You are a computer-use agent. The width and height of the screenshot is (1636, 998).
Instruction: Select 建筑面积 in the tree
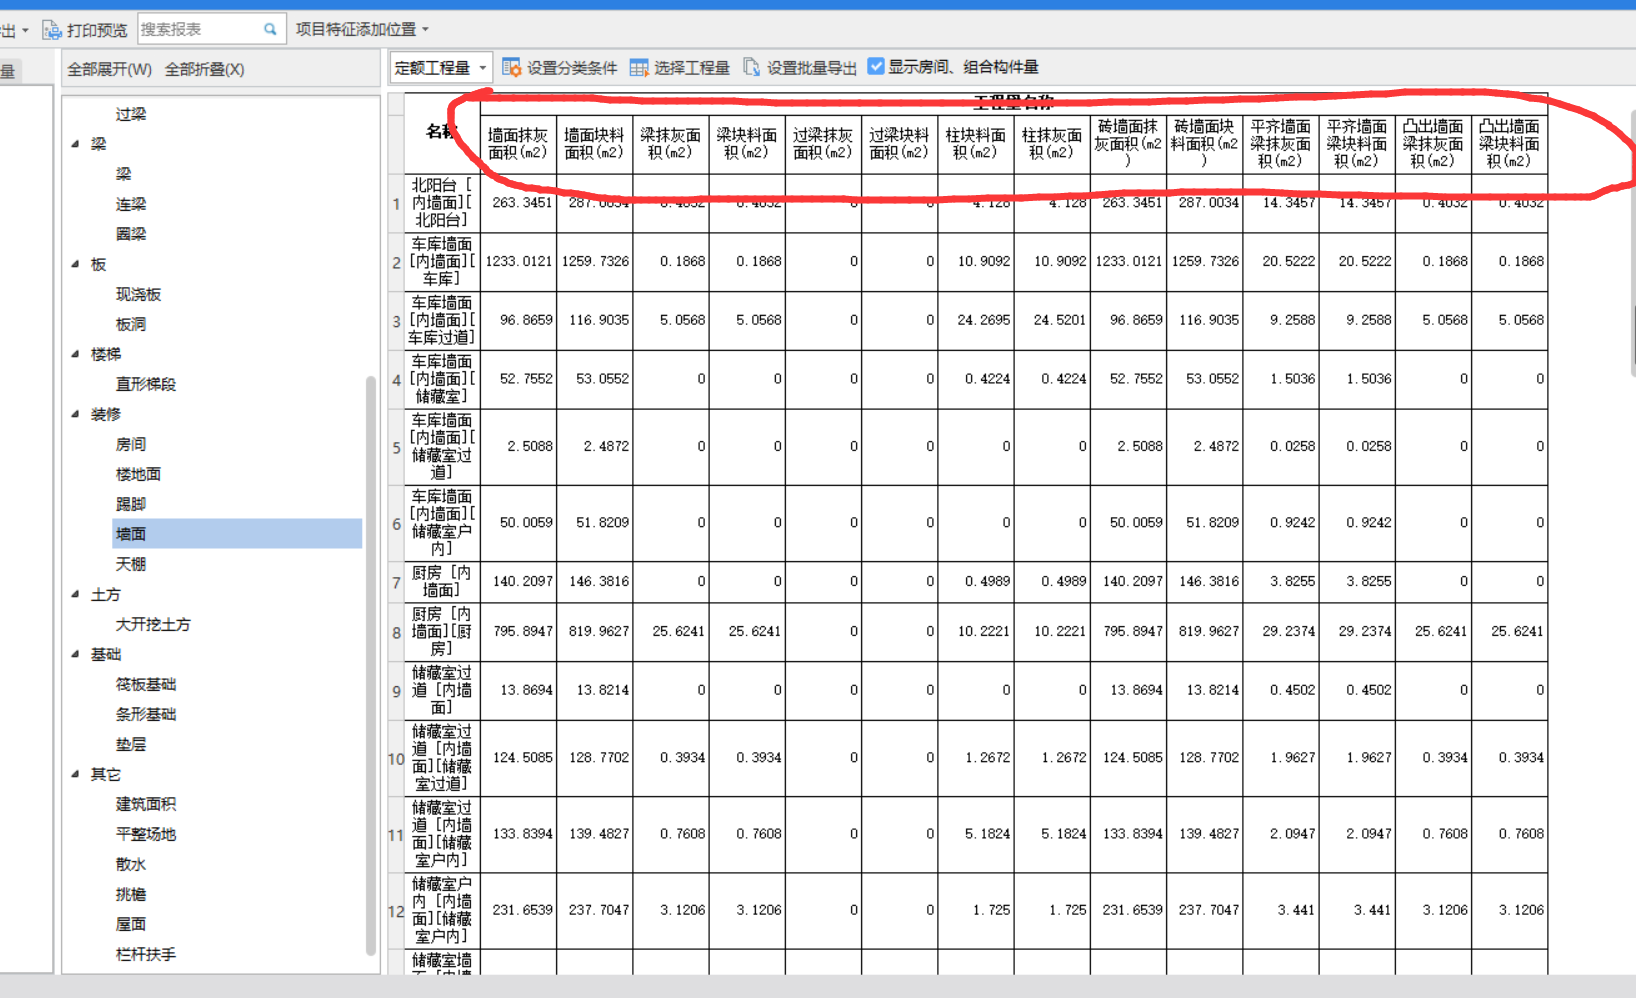pos(146,804)
